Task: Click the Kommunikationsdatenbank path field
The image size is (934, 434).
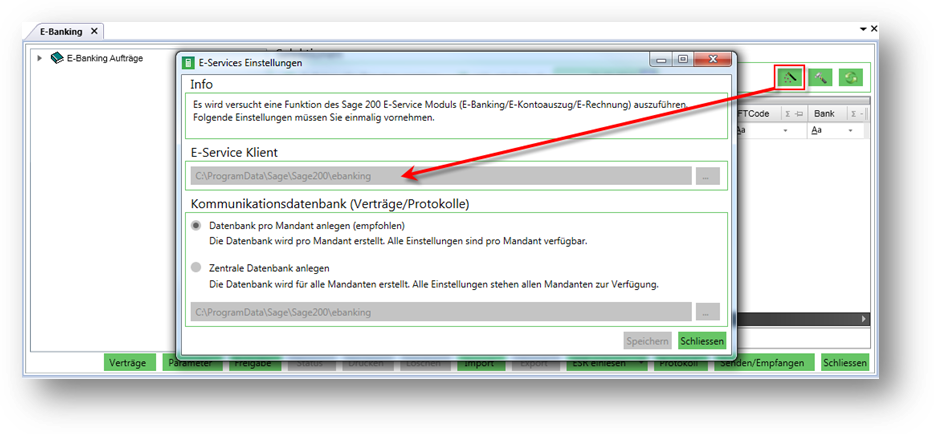Action: (x=441, y=312)
